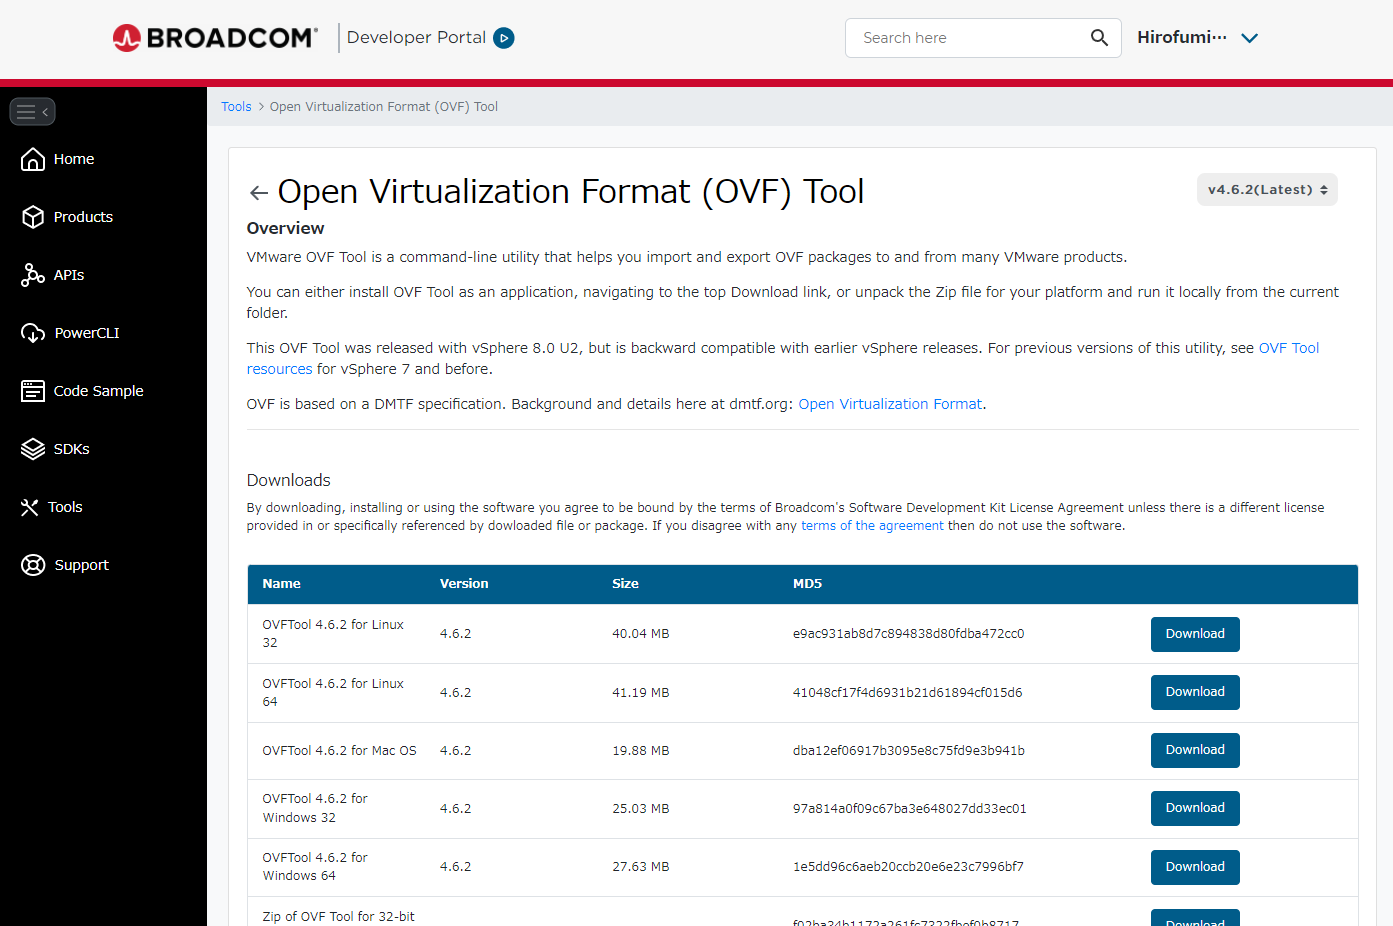Collapse the sidebar with hamburger toggle

pyautogui.click(x=32, y=112)
